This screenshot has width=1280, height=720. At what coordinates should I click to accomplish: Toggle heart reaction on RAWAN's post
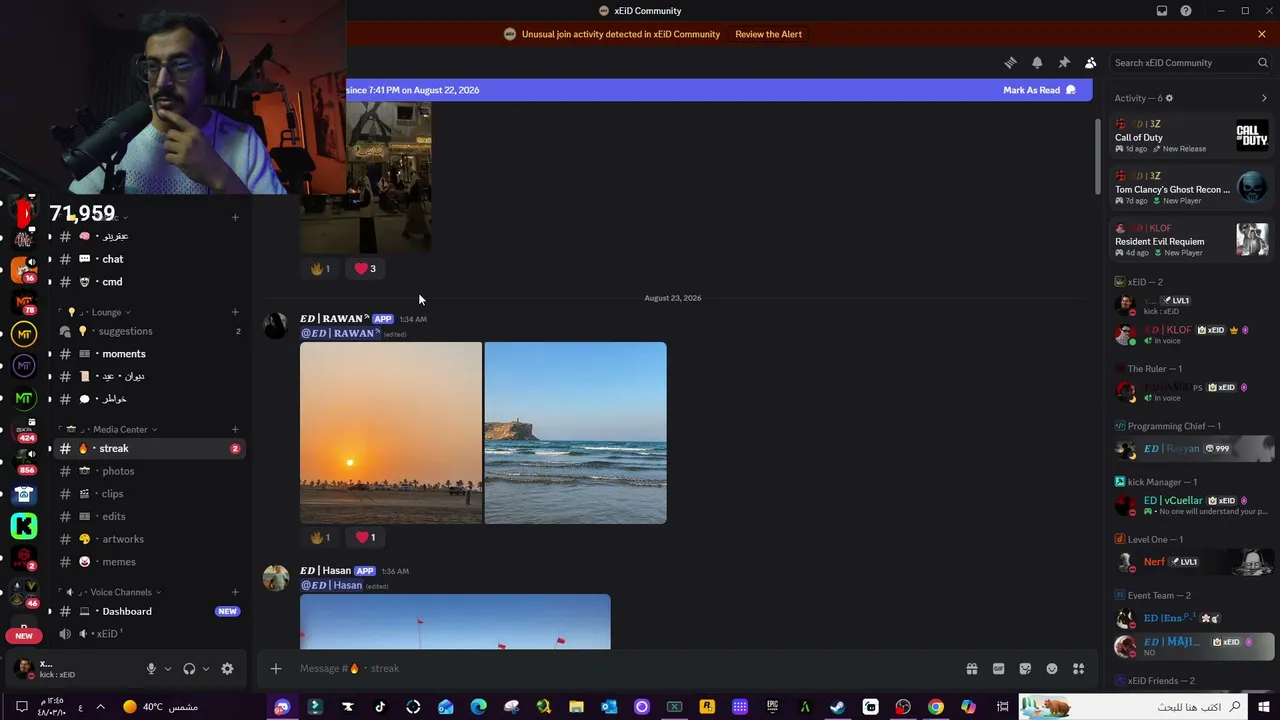365,537
